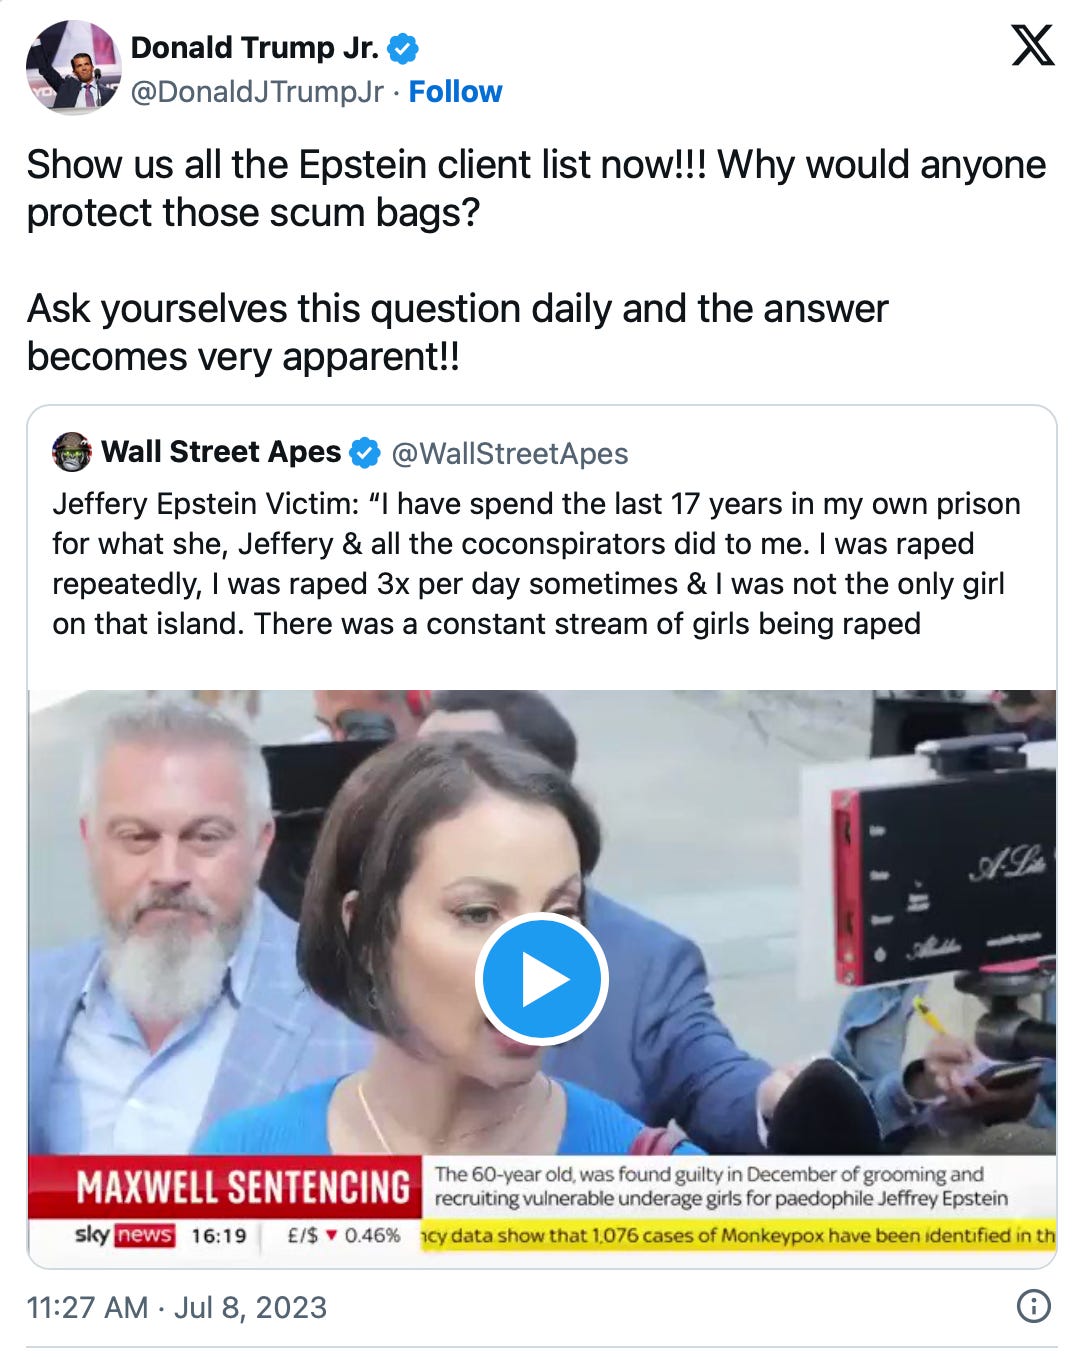The image size is (1076, 1358).
Task: Click the main tweet text about Epstein client list
Action: pyautogui.click(x=537, y=260)
